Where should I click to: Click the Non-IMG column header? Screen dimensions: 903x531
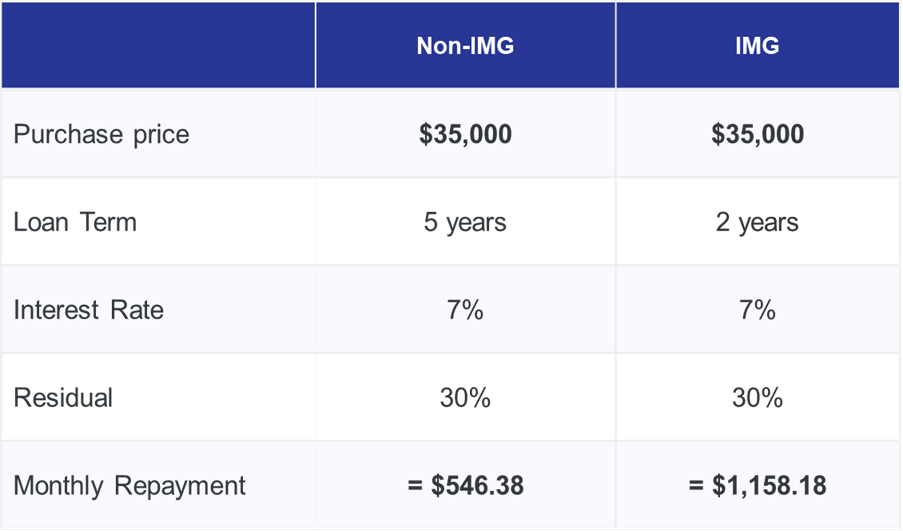(465, 45)
